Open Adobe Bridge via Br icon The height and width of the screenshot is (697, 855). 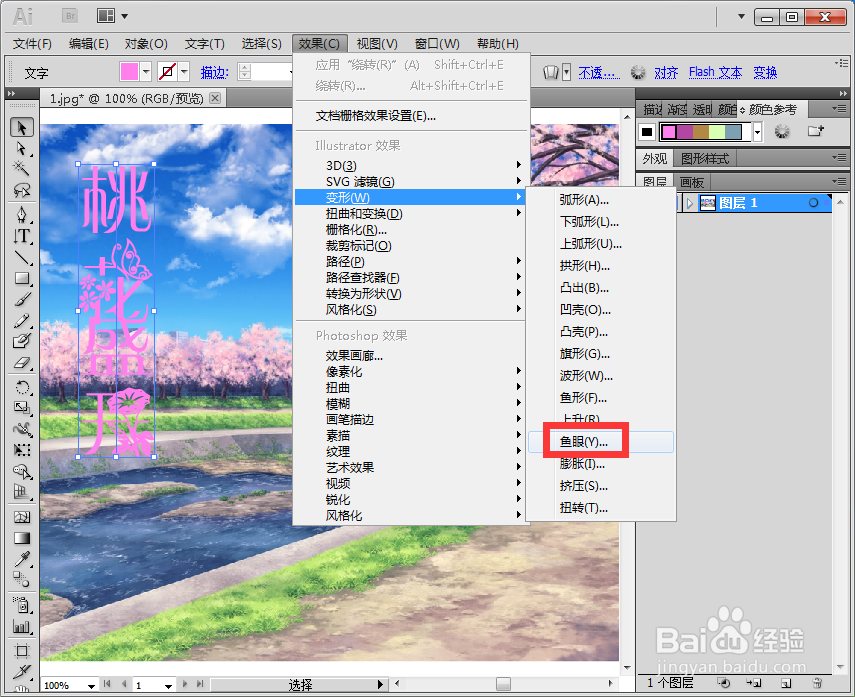click(x=70, y=16)
